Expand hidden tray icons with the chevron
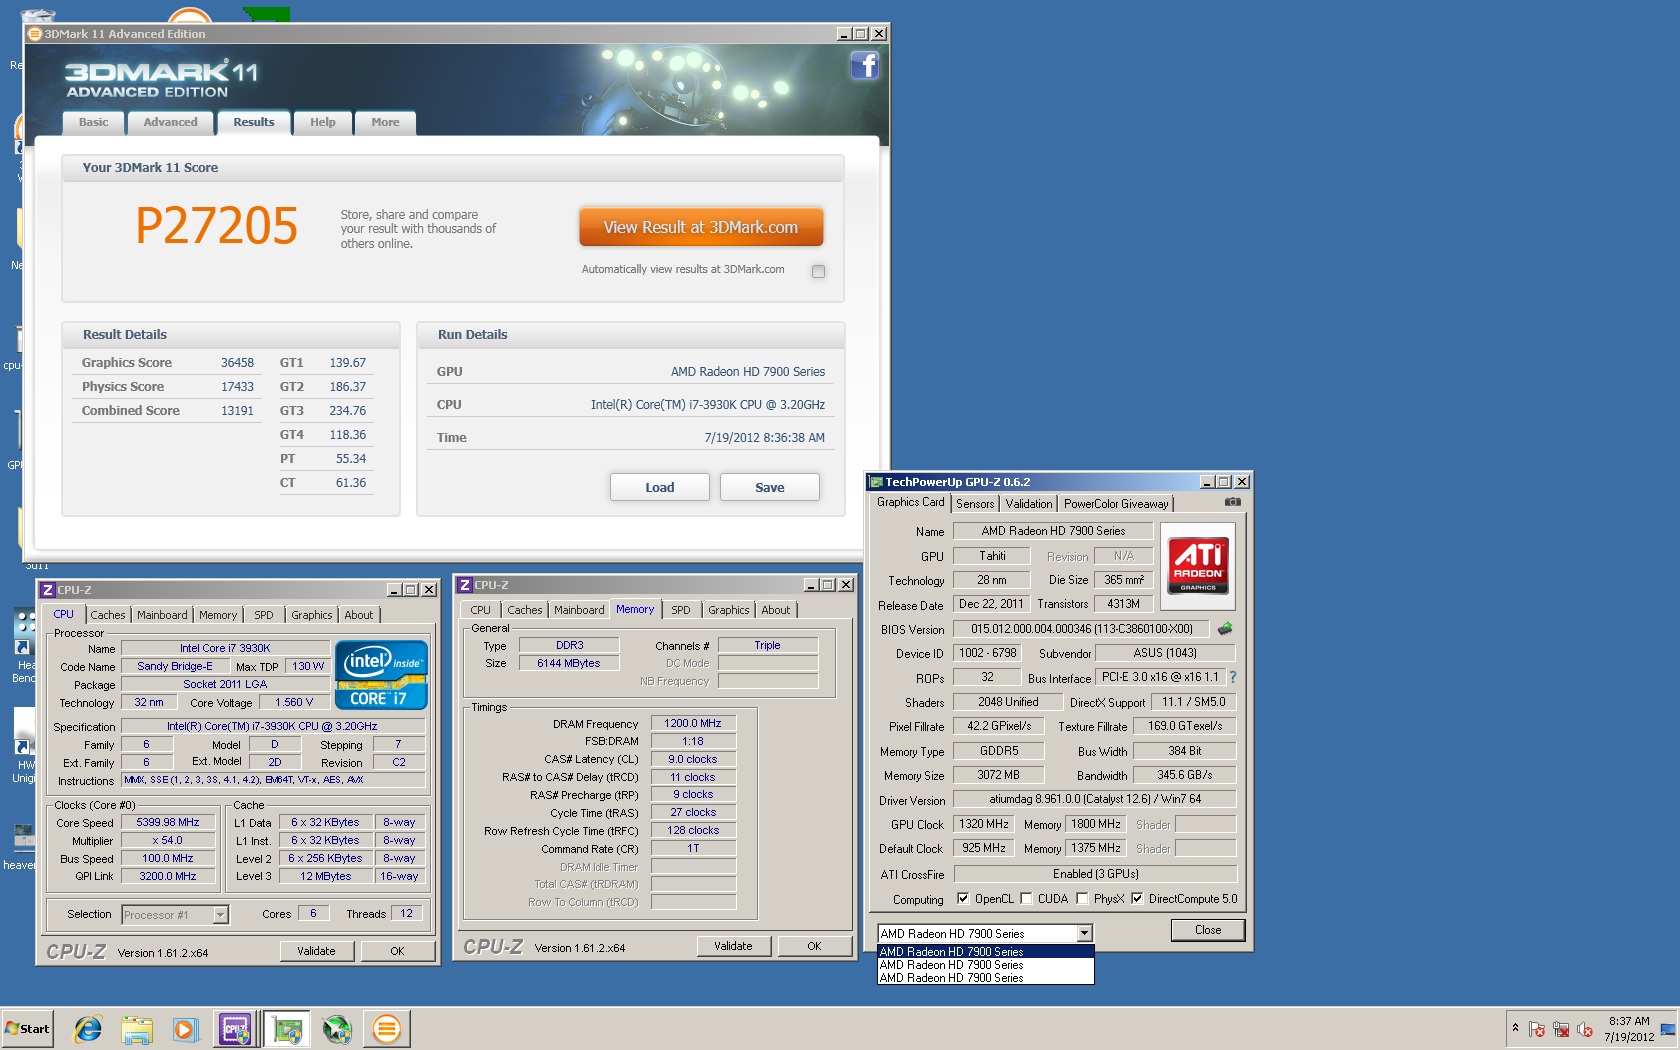This screenshot has height=1050, width=1680. pos(1515,1028)
